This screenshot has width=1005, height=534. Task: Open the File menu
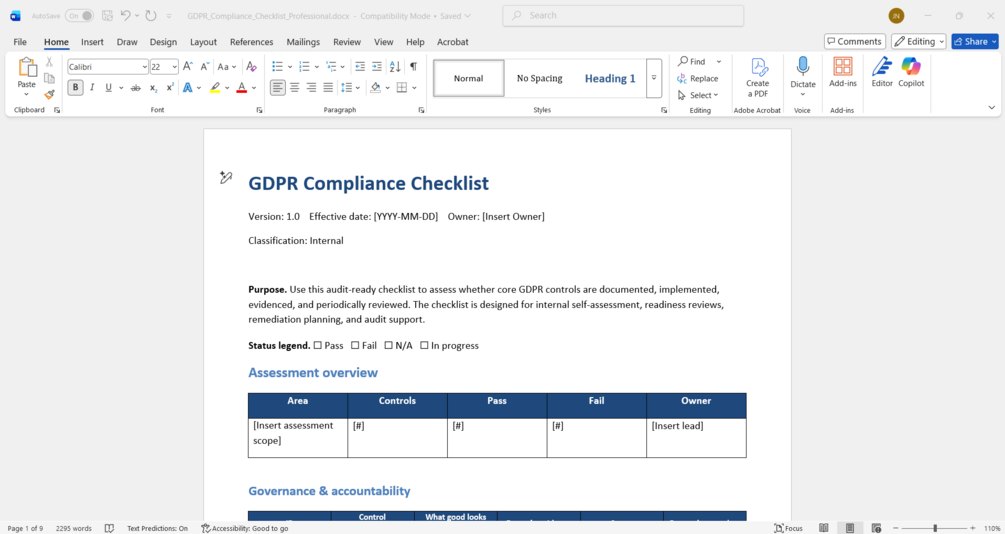click(x=20, y=42)
